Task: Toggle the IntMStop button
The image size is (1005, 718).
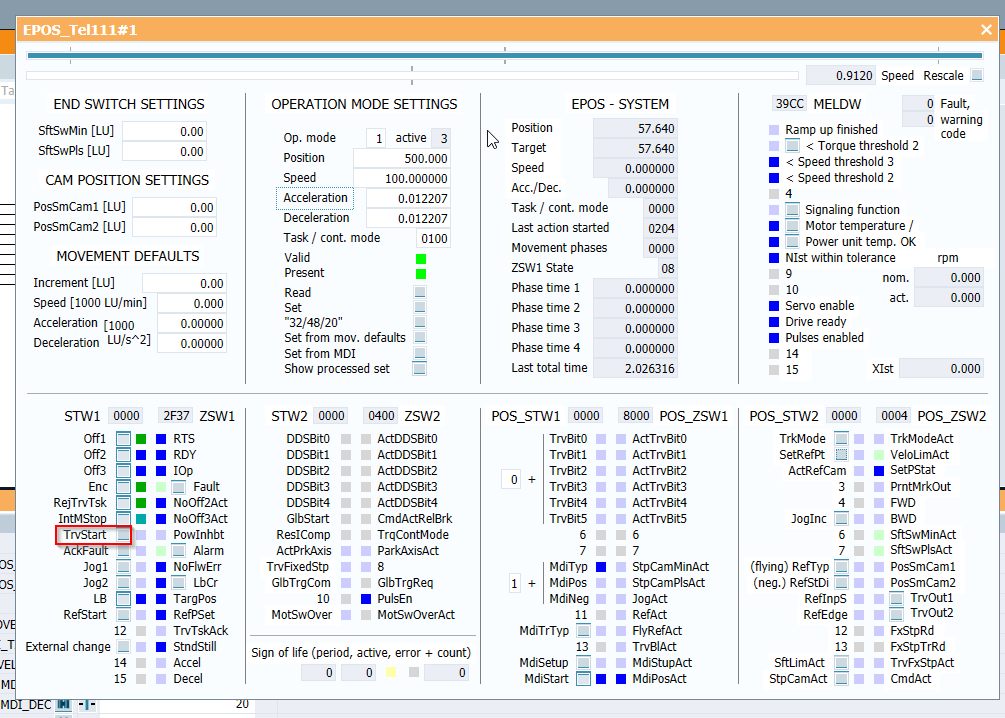Action: click(123, 519)
